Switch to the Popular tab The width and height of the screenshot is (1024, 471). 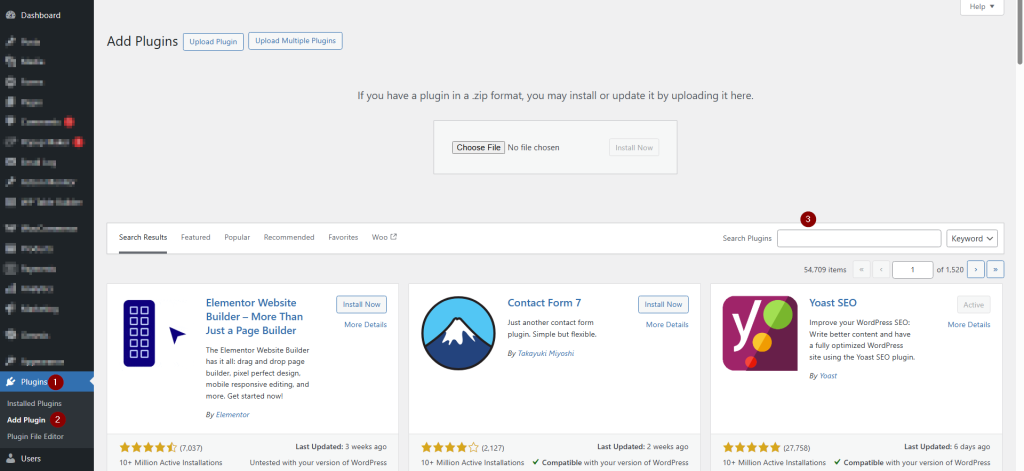(x=237, y=237)
